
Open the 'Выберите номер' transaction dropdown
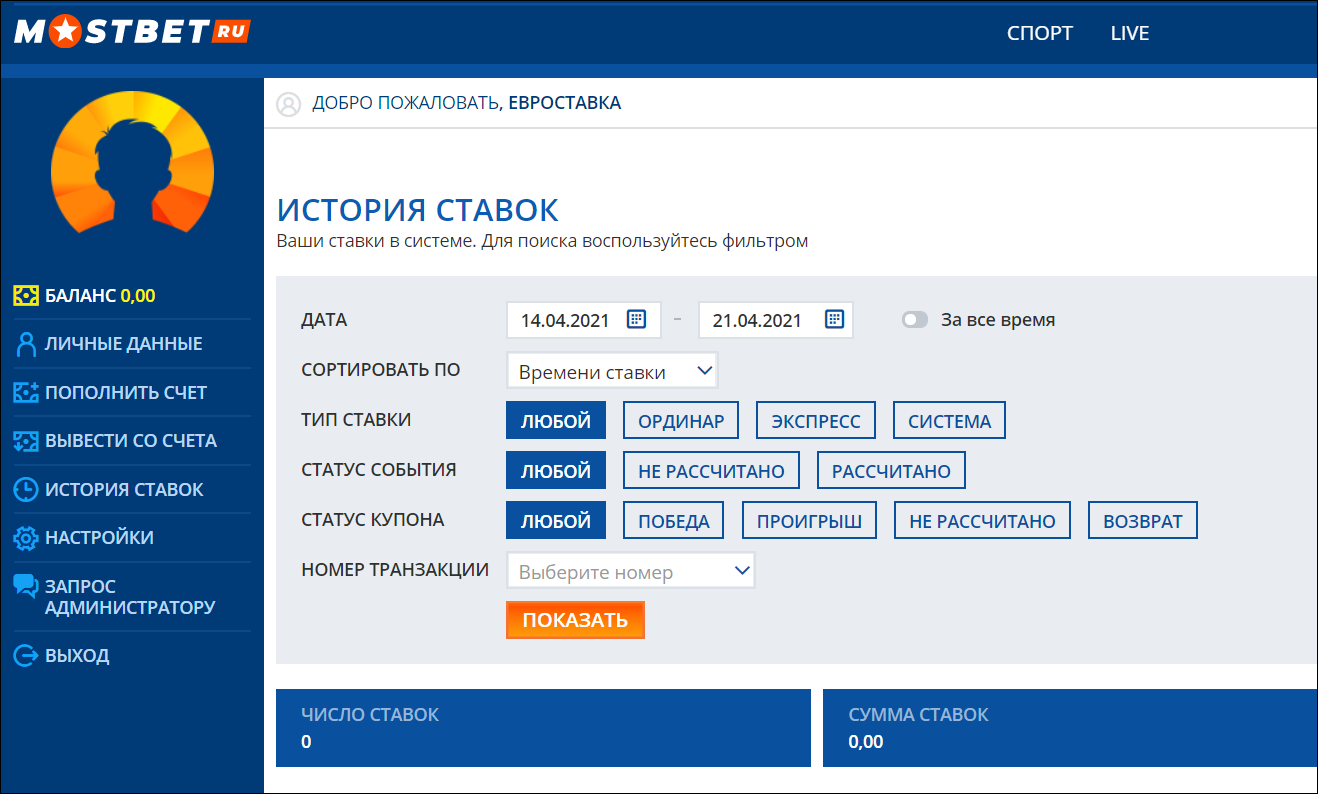coord(631,571)
